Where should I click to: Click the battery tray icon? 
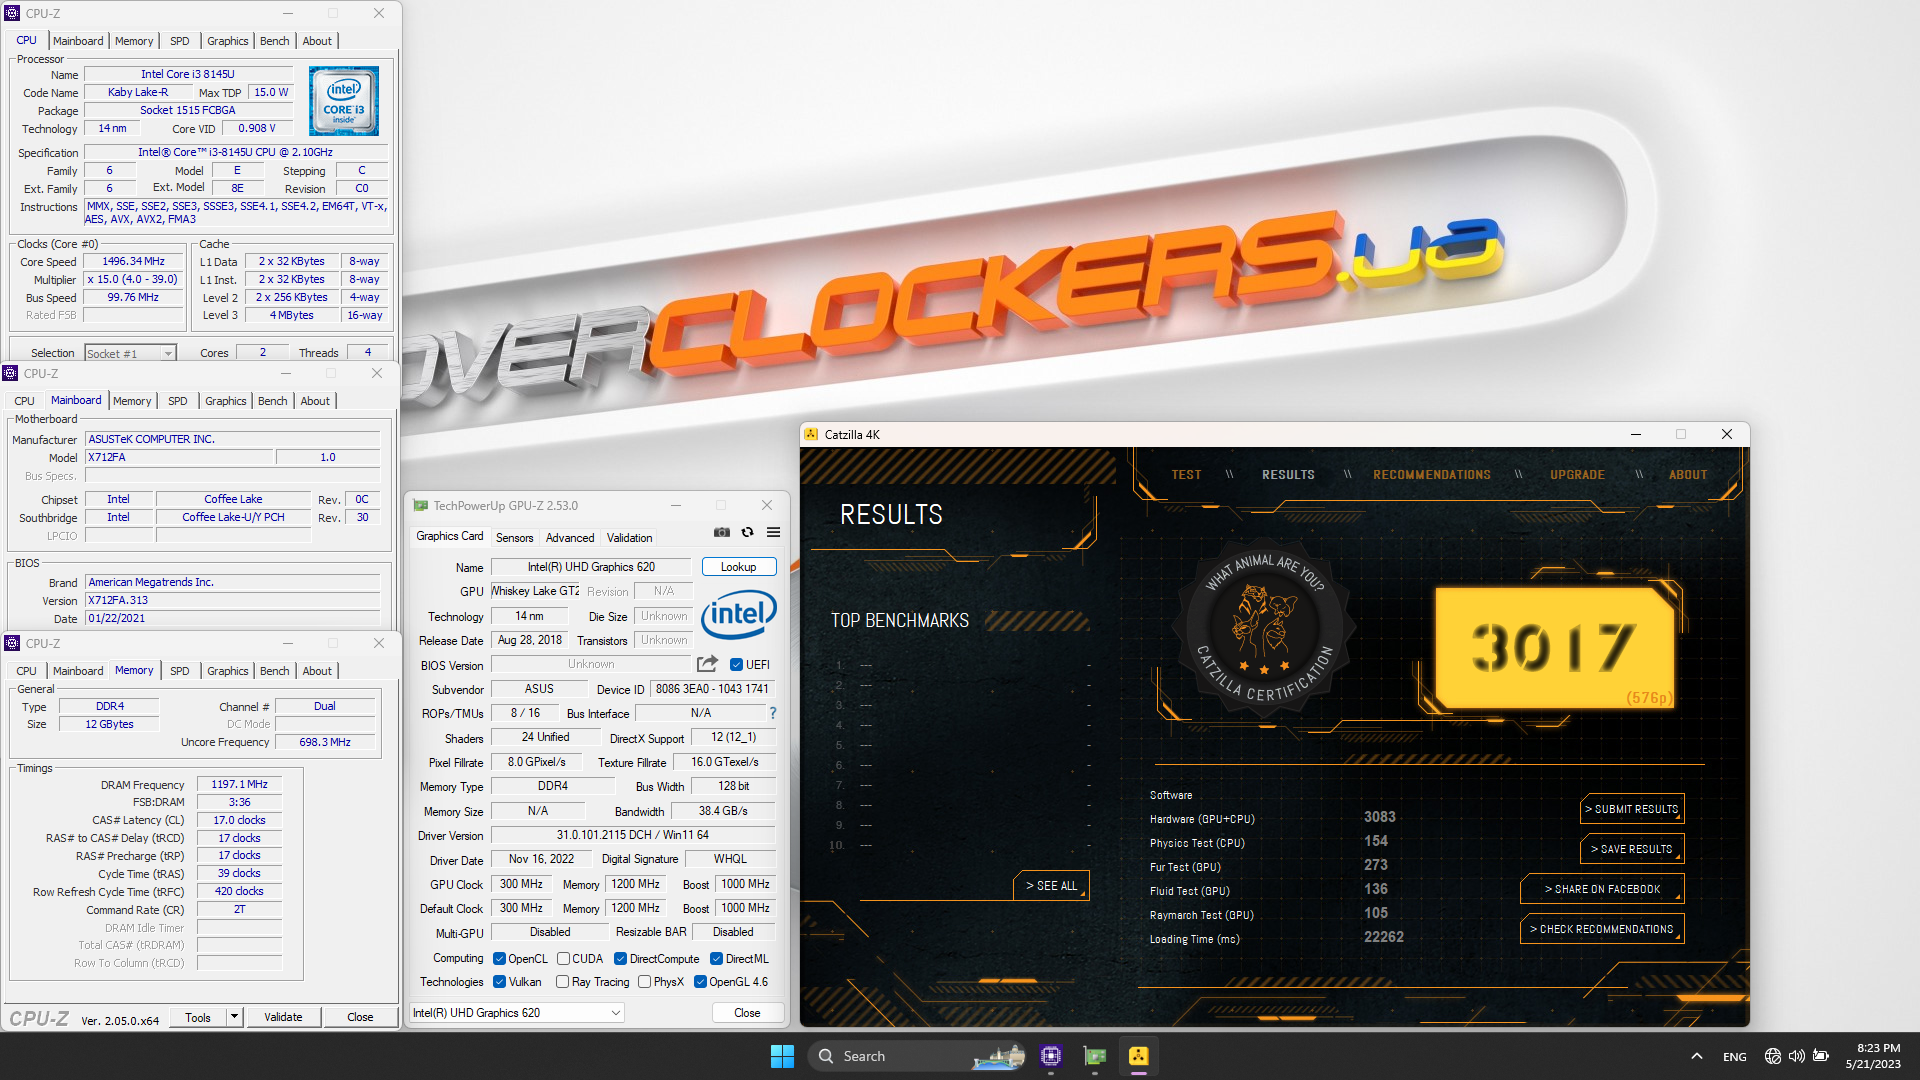[x=1821, y=1056]
